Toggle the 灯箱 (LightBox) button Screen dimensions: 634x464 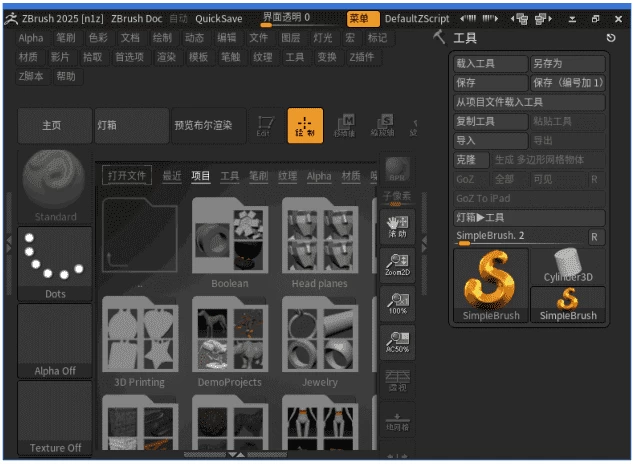[x=131, y=125]
